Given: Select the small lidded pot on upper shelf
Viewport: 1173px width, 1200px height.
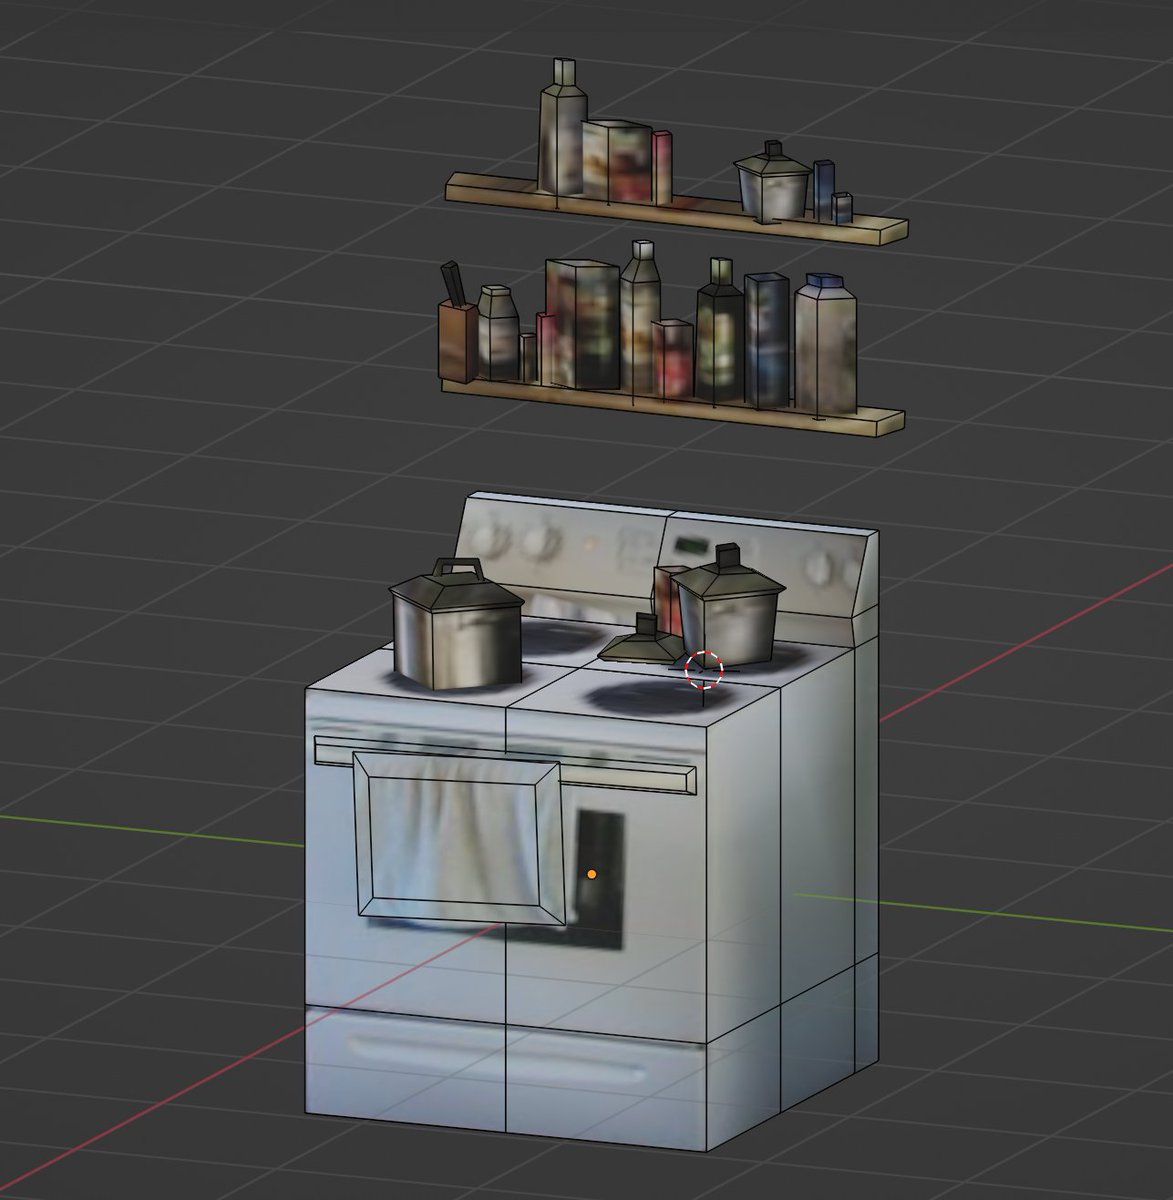Looking at the screenshot, I should point(773,182).
